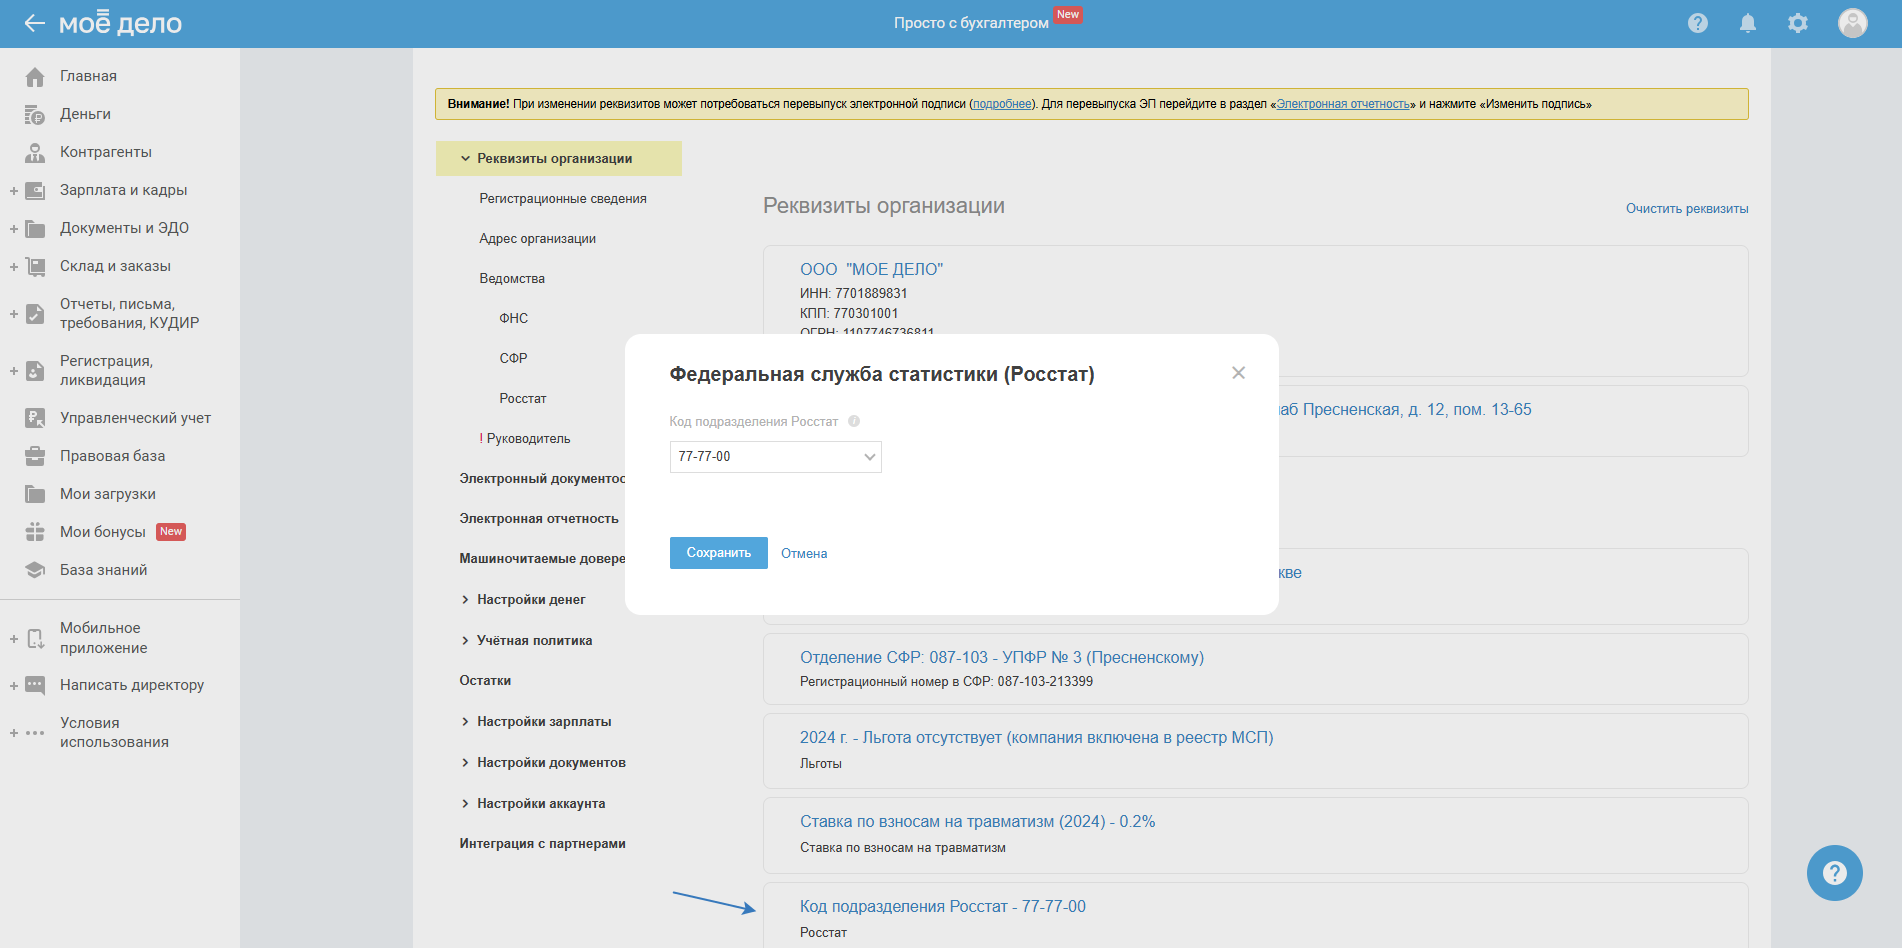Open Главная in the left sidebar

coord(88,77)
